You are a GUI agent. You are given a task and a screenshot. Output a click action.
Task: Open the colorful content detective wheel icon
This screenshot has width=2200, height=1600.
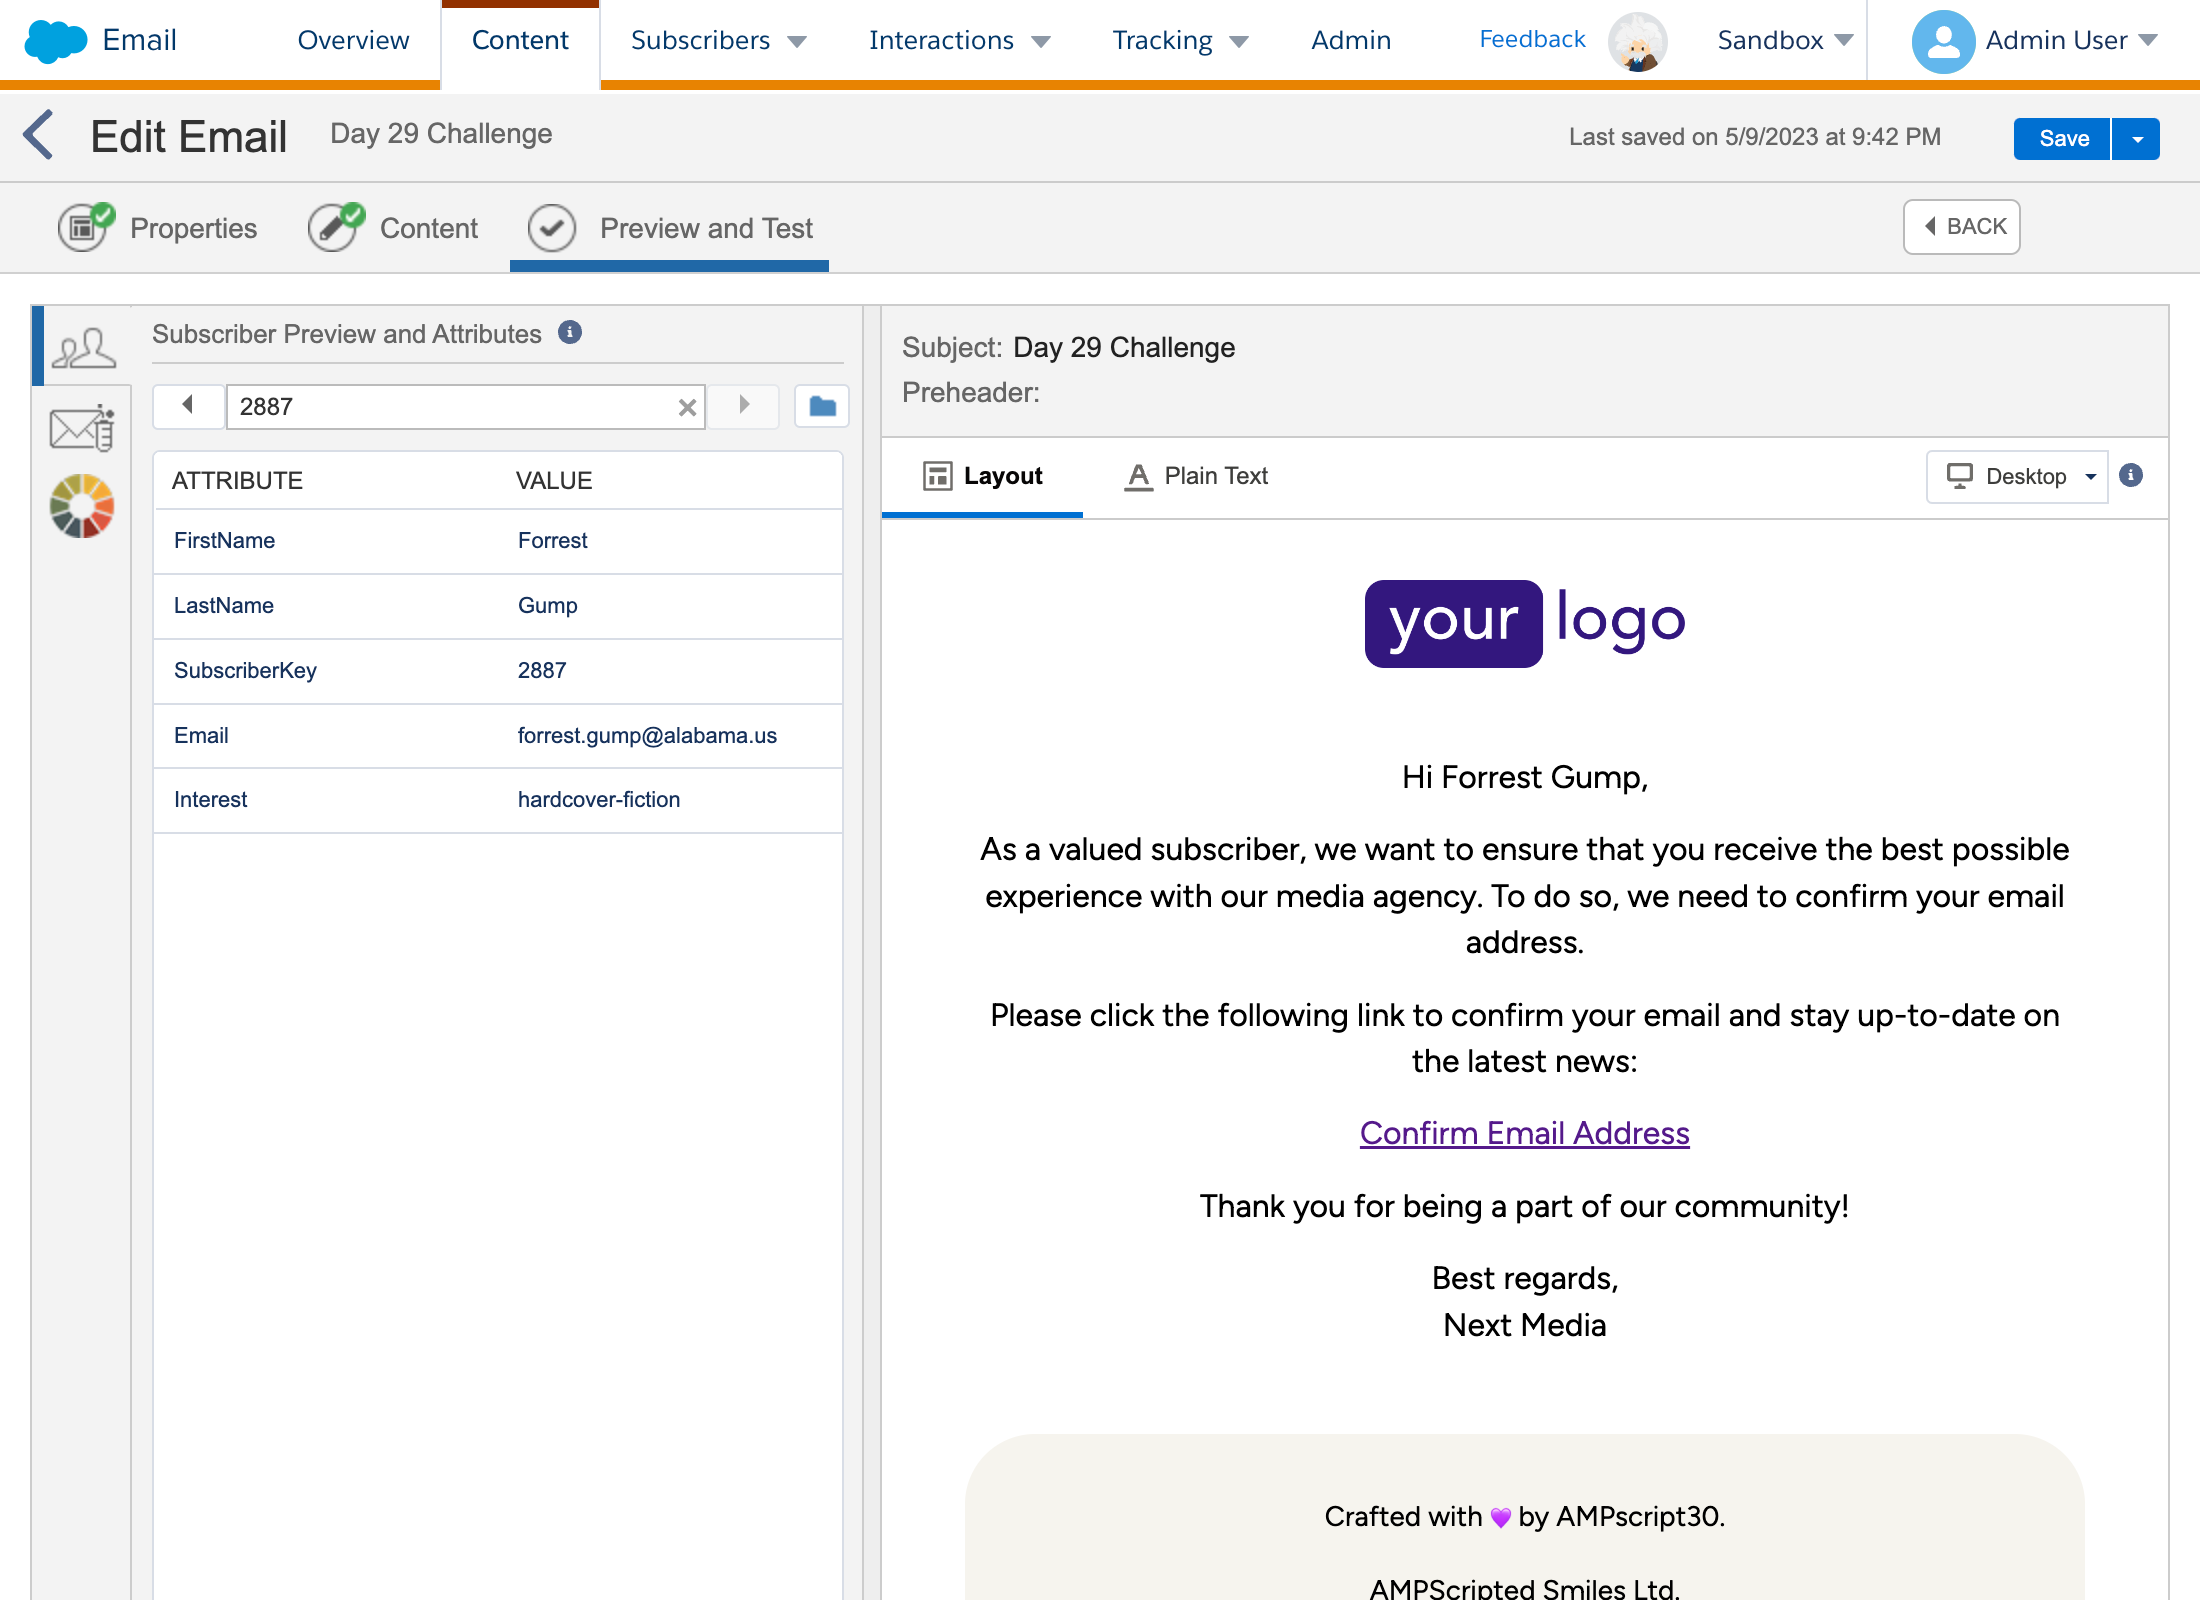coord(82,506)
